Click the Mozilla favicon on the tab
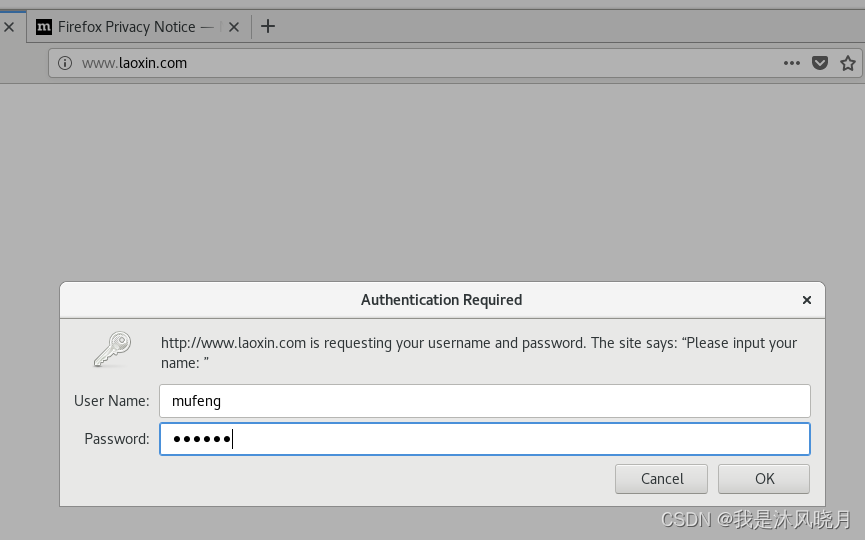This screenshot has width=865, height=540. [x=44, y=26]
